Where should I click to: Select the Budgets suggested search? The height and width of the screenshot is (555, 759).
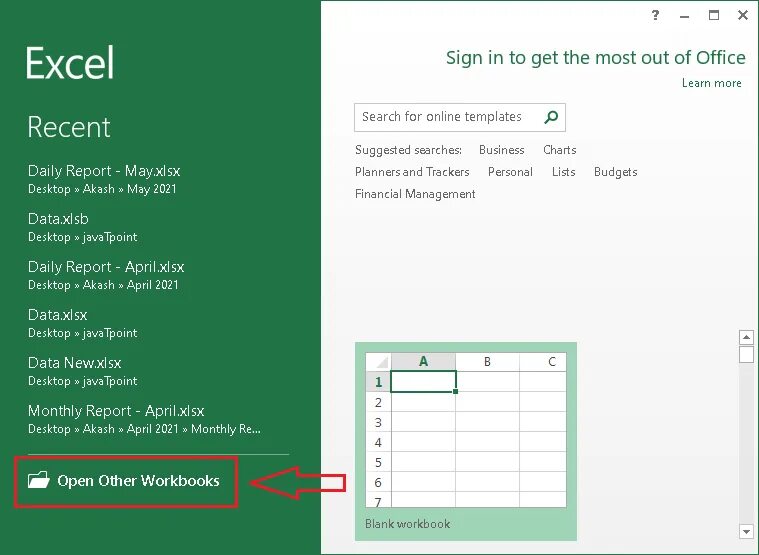(x=615, y=172)
